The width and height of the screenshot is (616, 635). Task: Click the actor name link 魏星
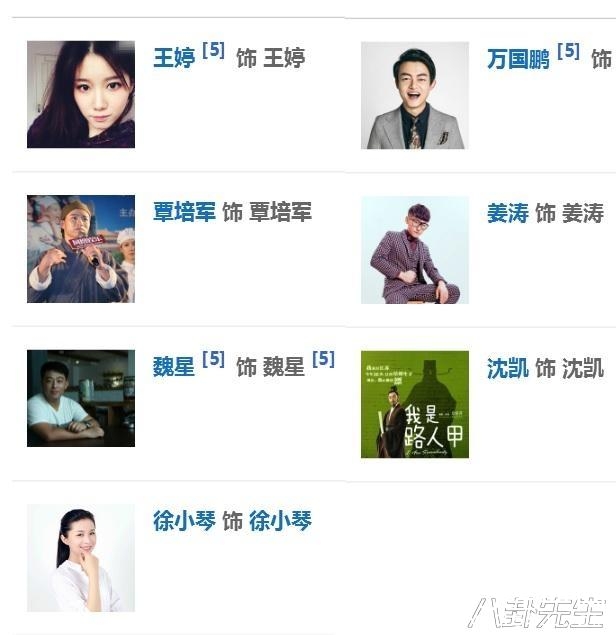[x=174, y=367]
